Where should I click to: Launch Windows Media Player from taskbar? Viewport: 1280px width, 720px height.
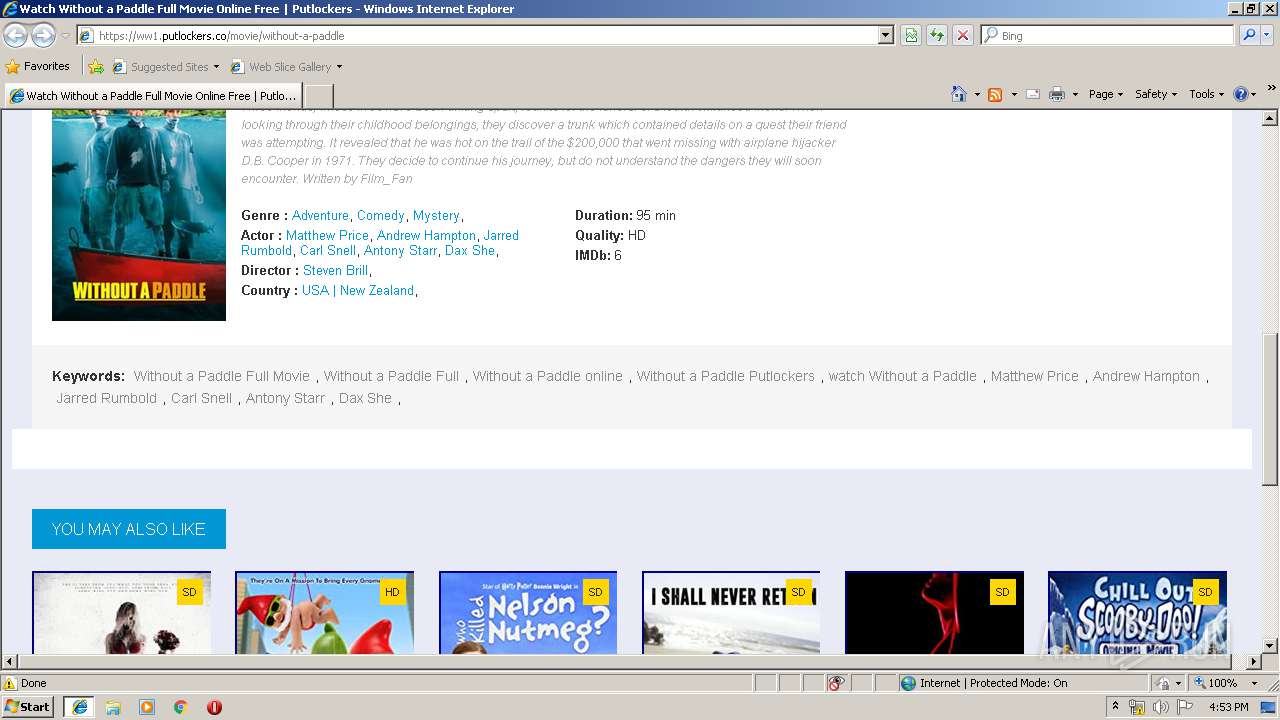point(147,707)
